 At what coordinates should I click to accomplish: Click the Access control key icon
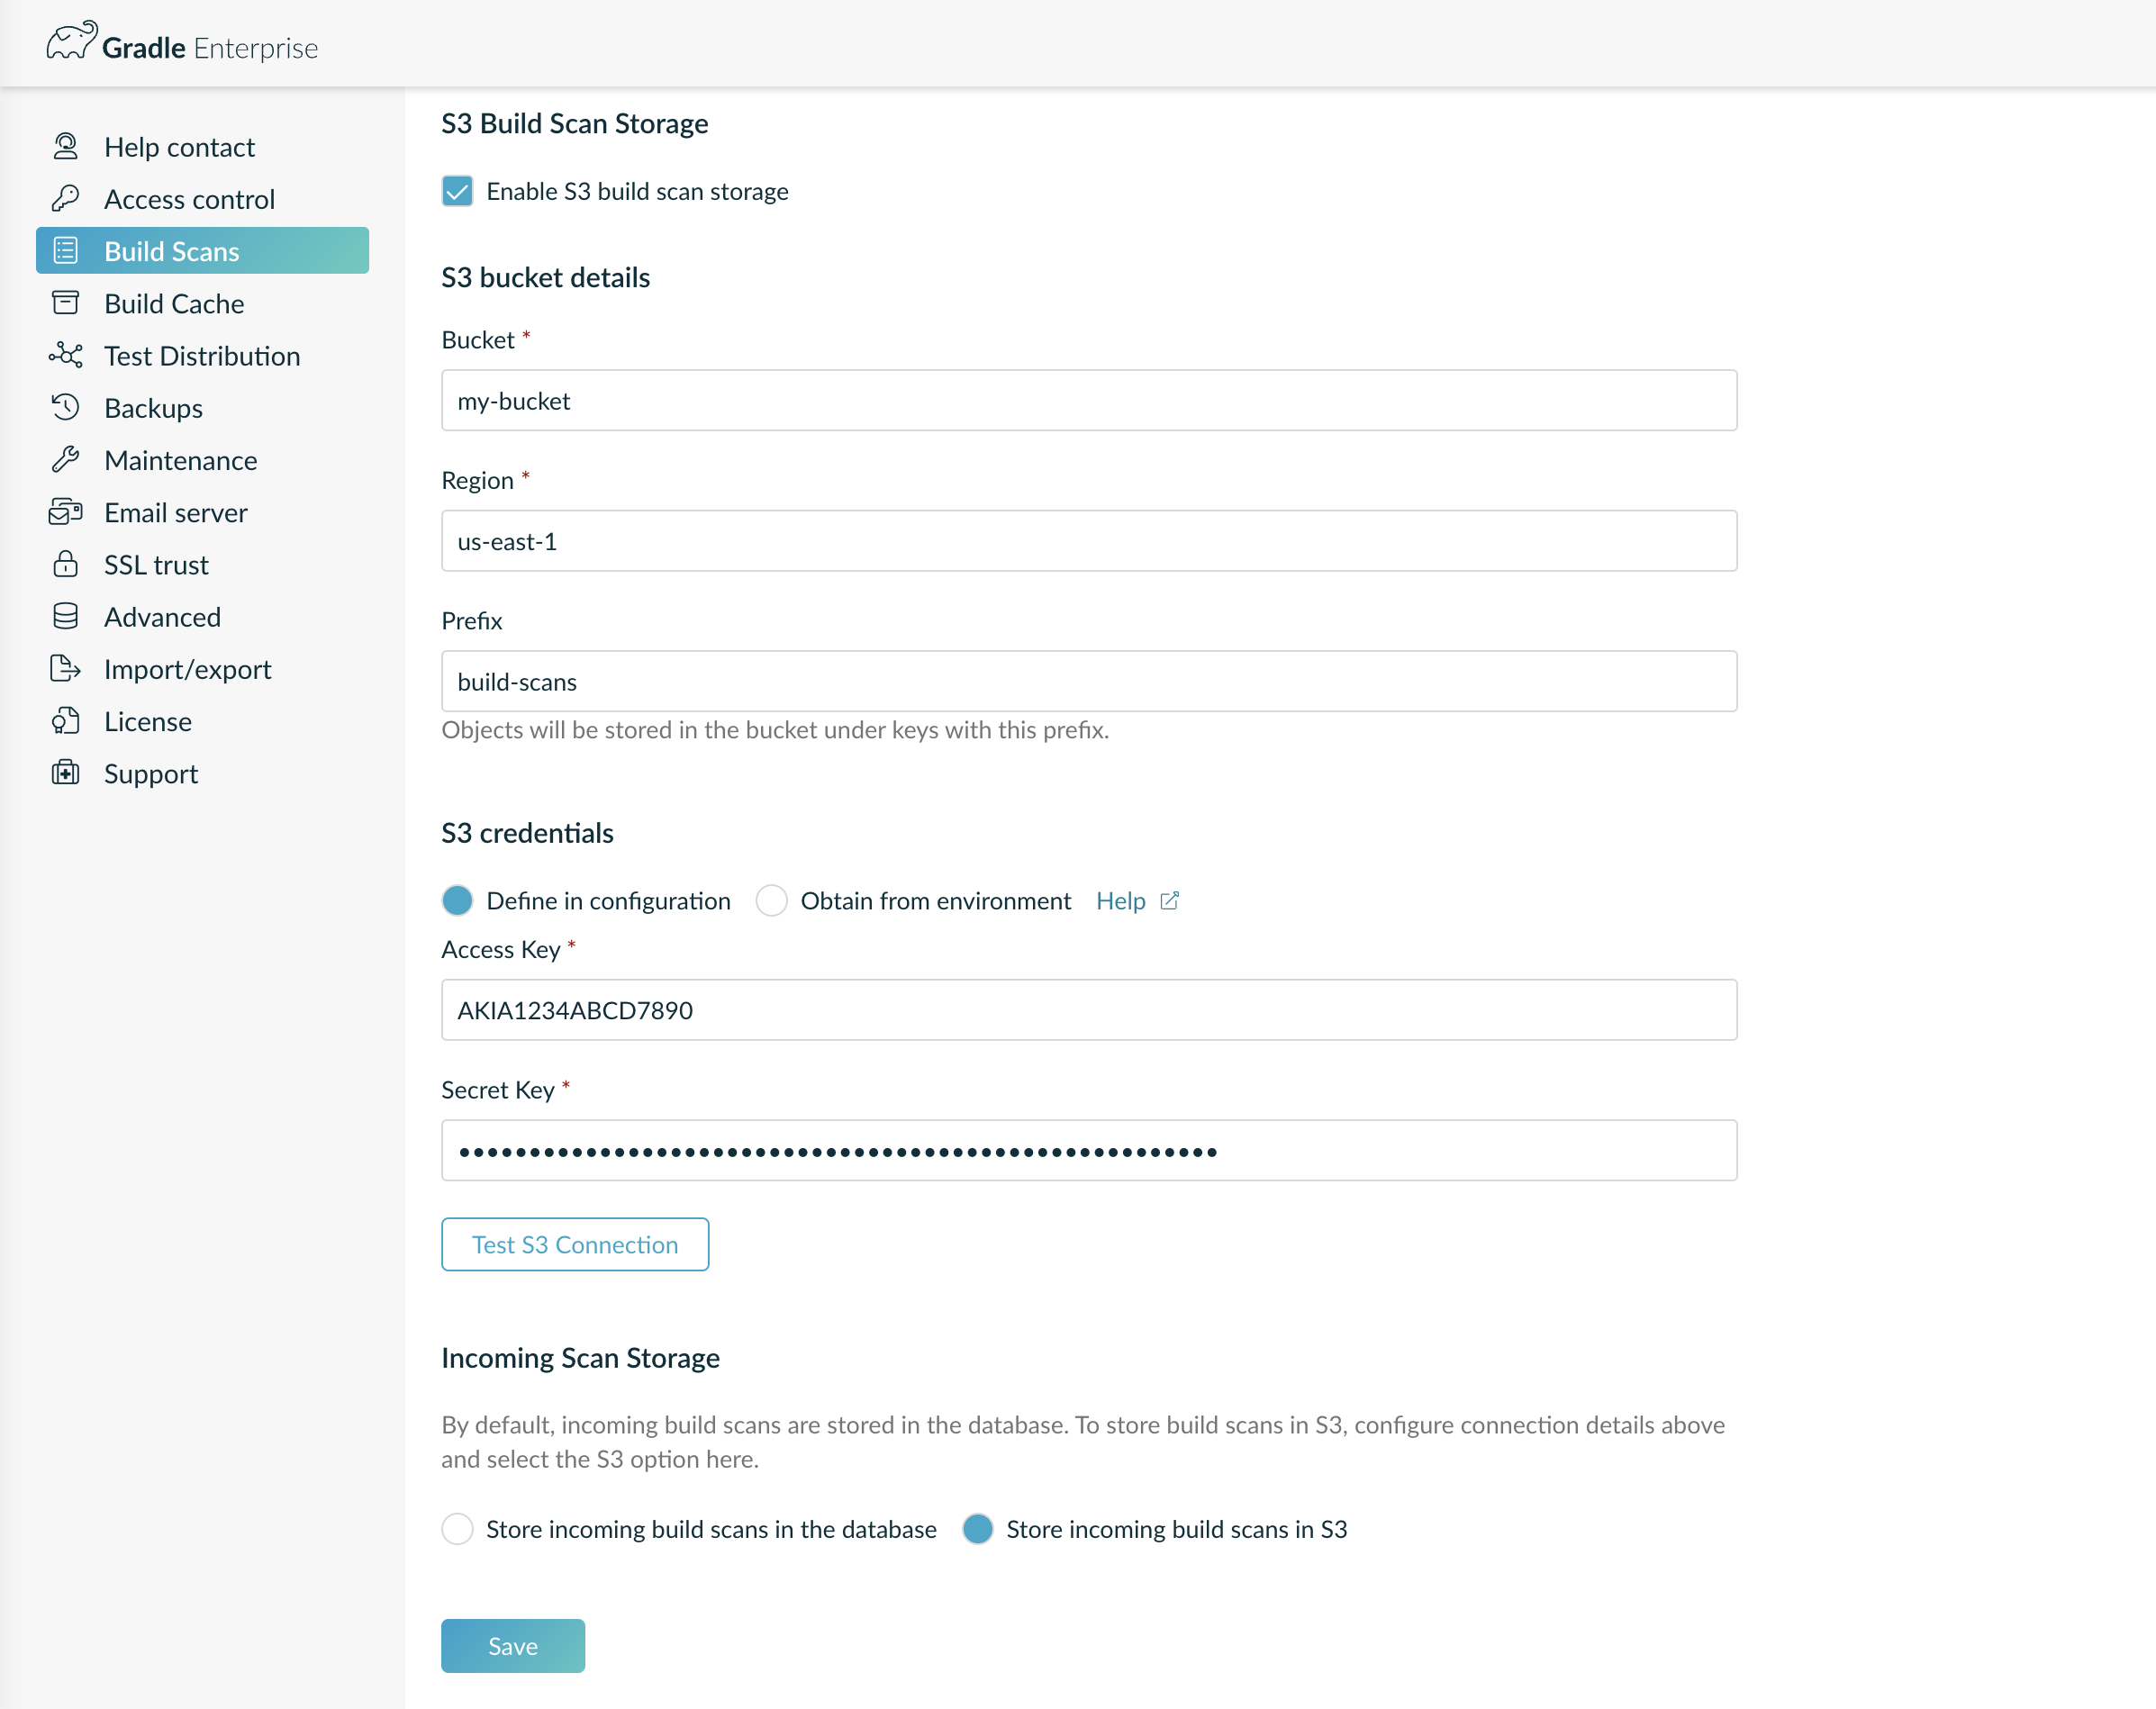click(x=66, y=199)
